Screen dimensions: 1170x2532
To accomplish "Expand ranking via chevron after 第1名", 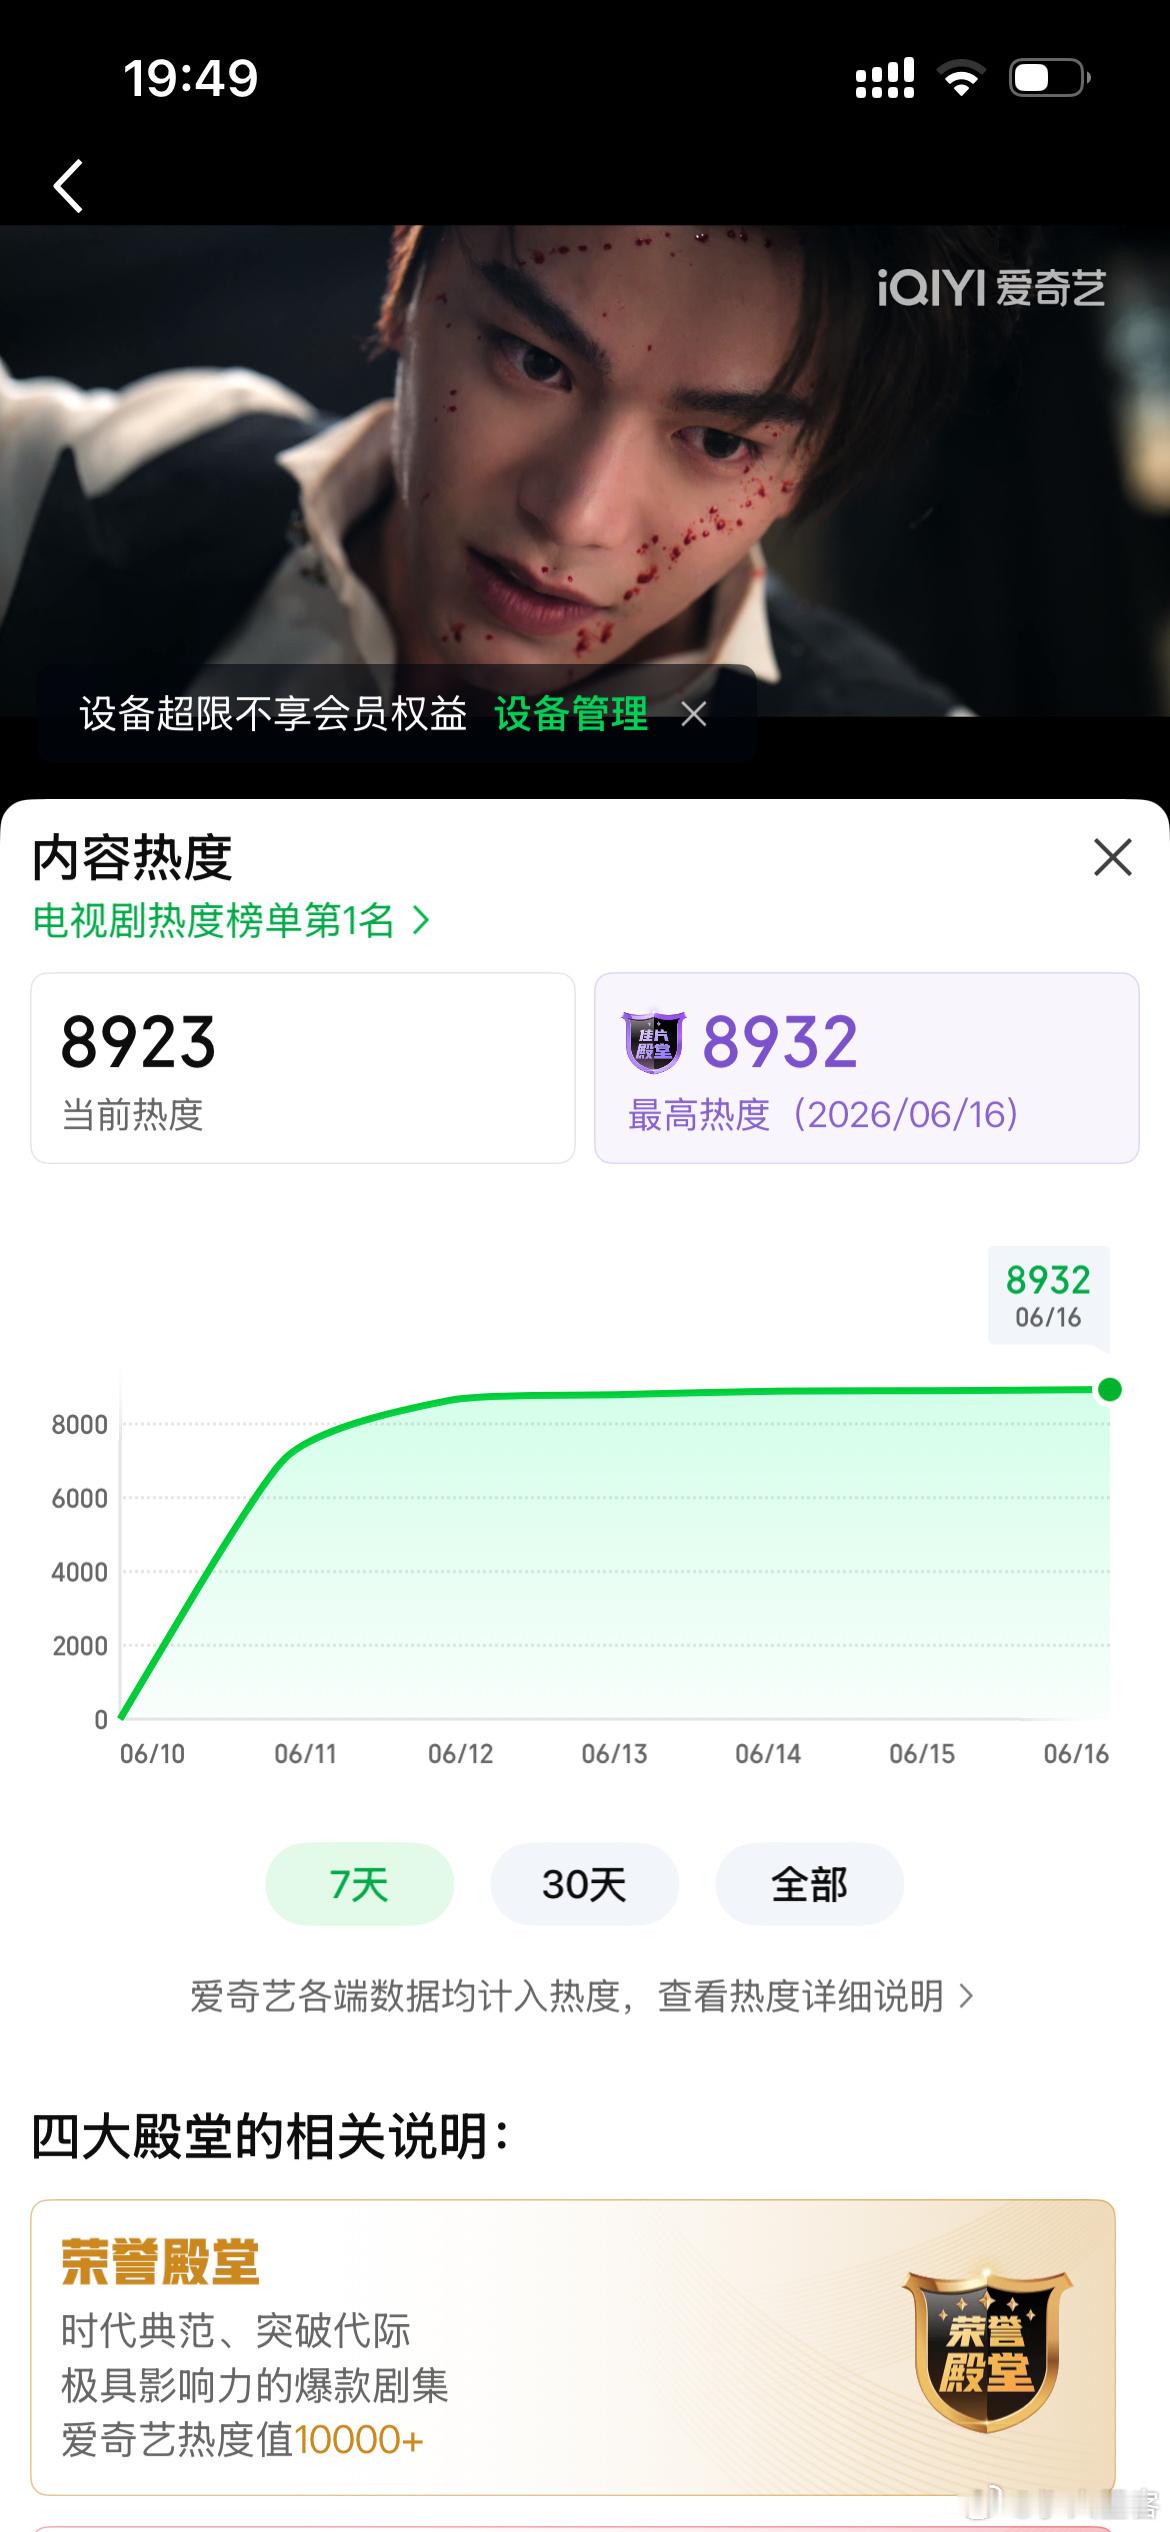I will coord(422,920).
